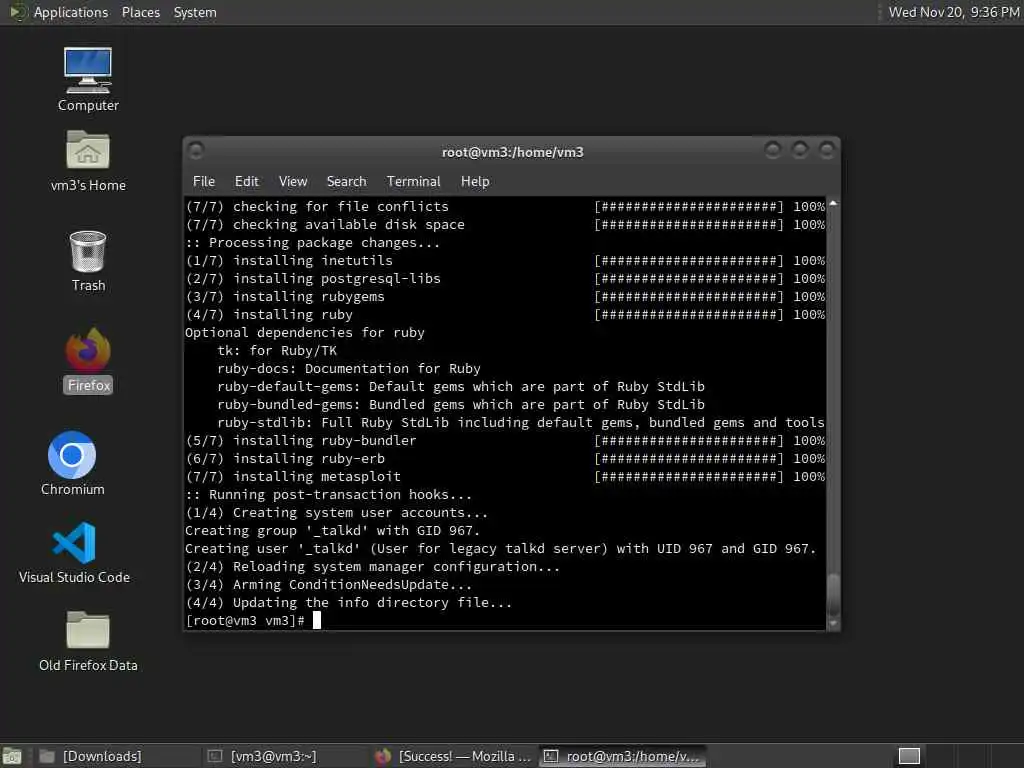Screen dimensions: 1024x768
Task: Open the System menu
Action: pyautogui.click(x=195, y=12)
